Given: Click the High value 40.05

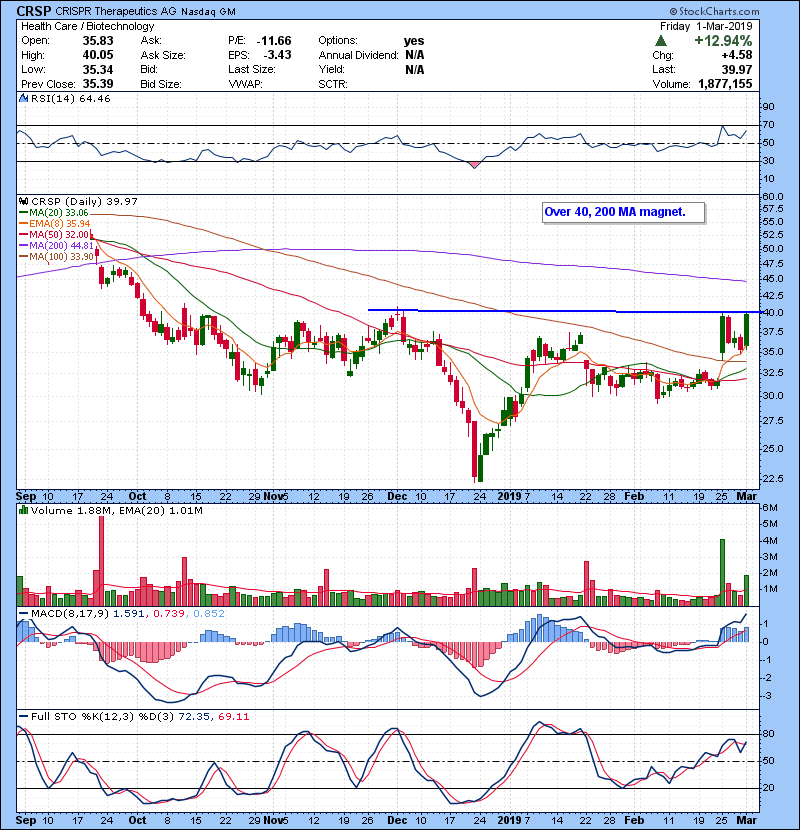Looking at the screenshot, I should tap(98, 55).
